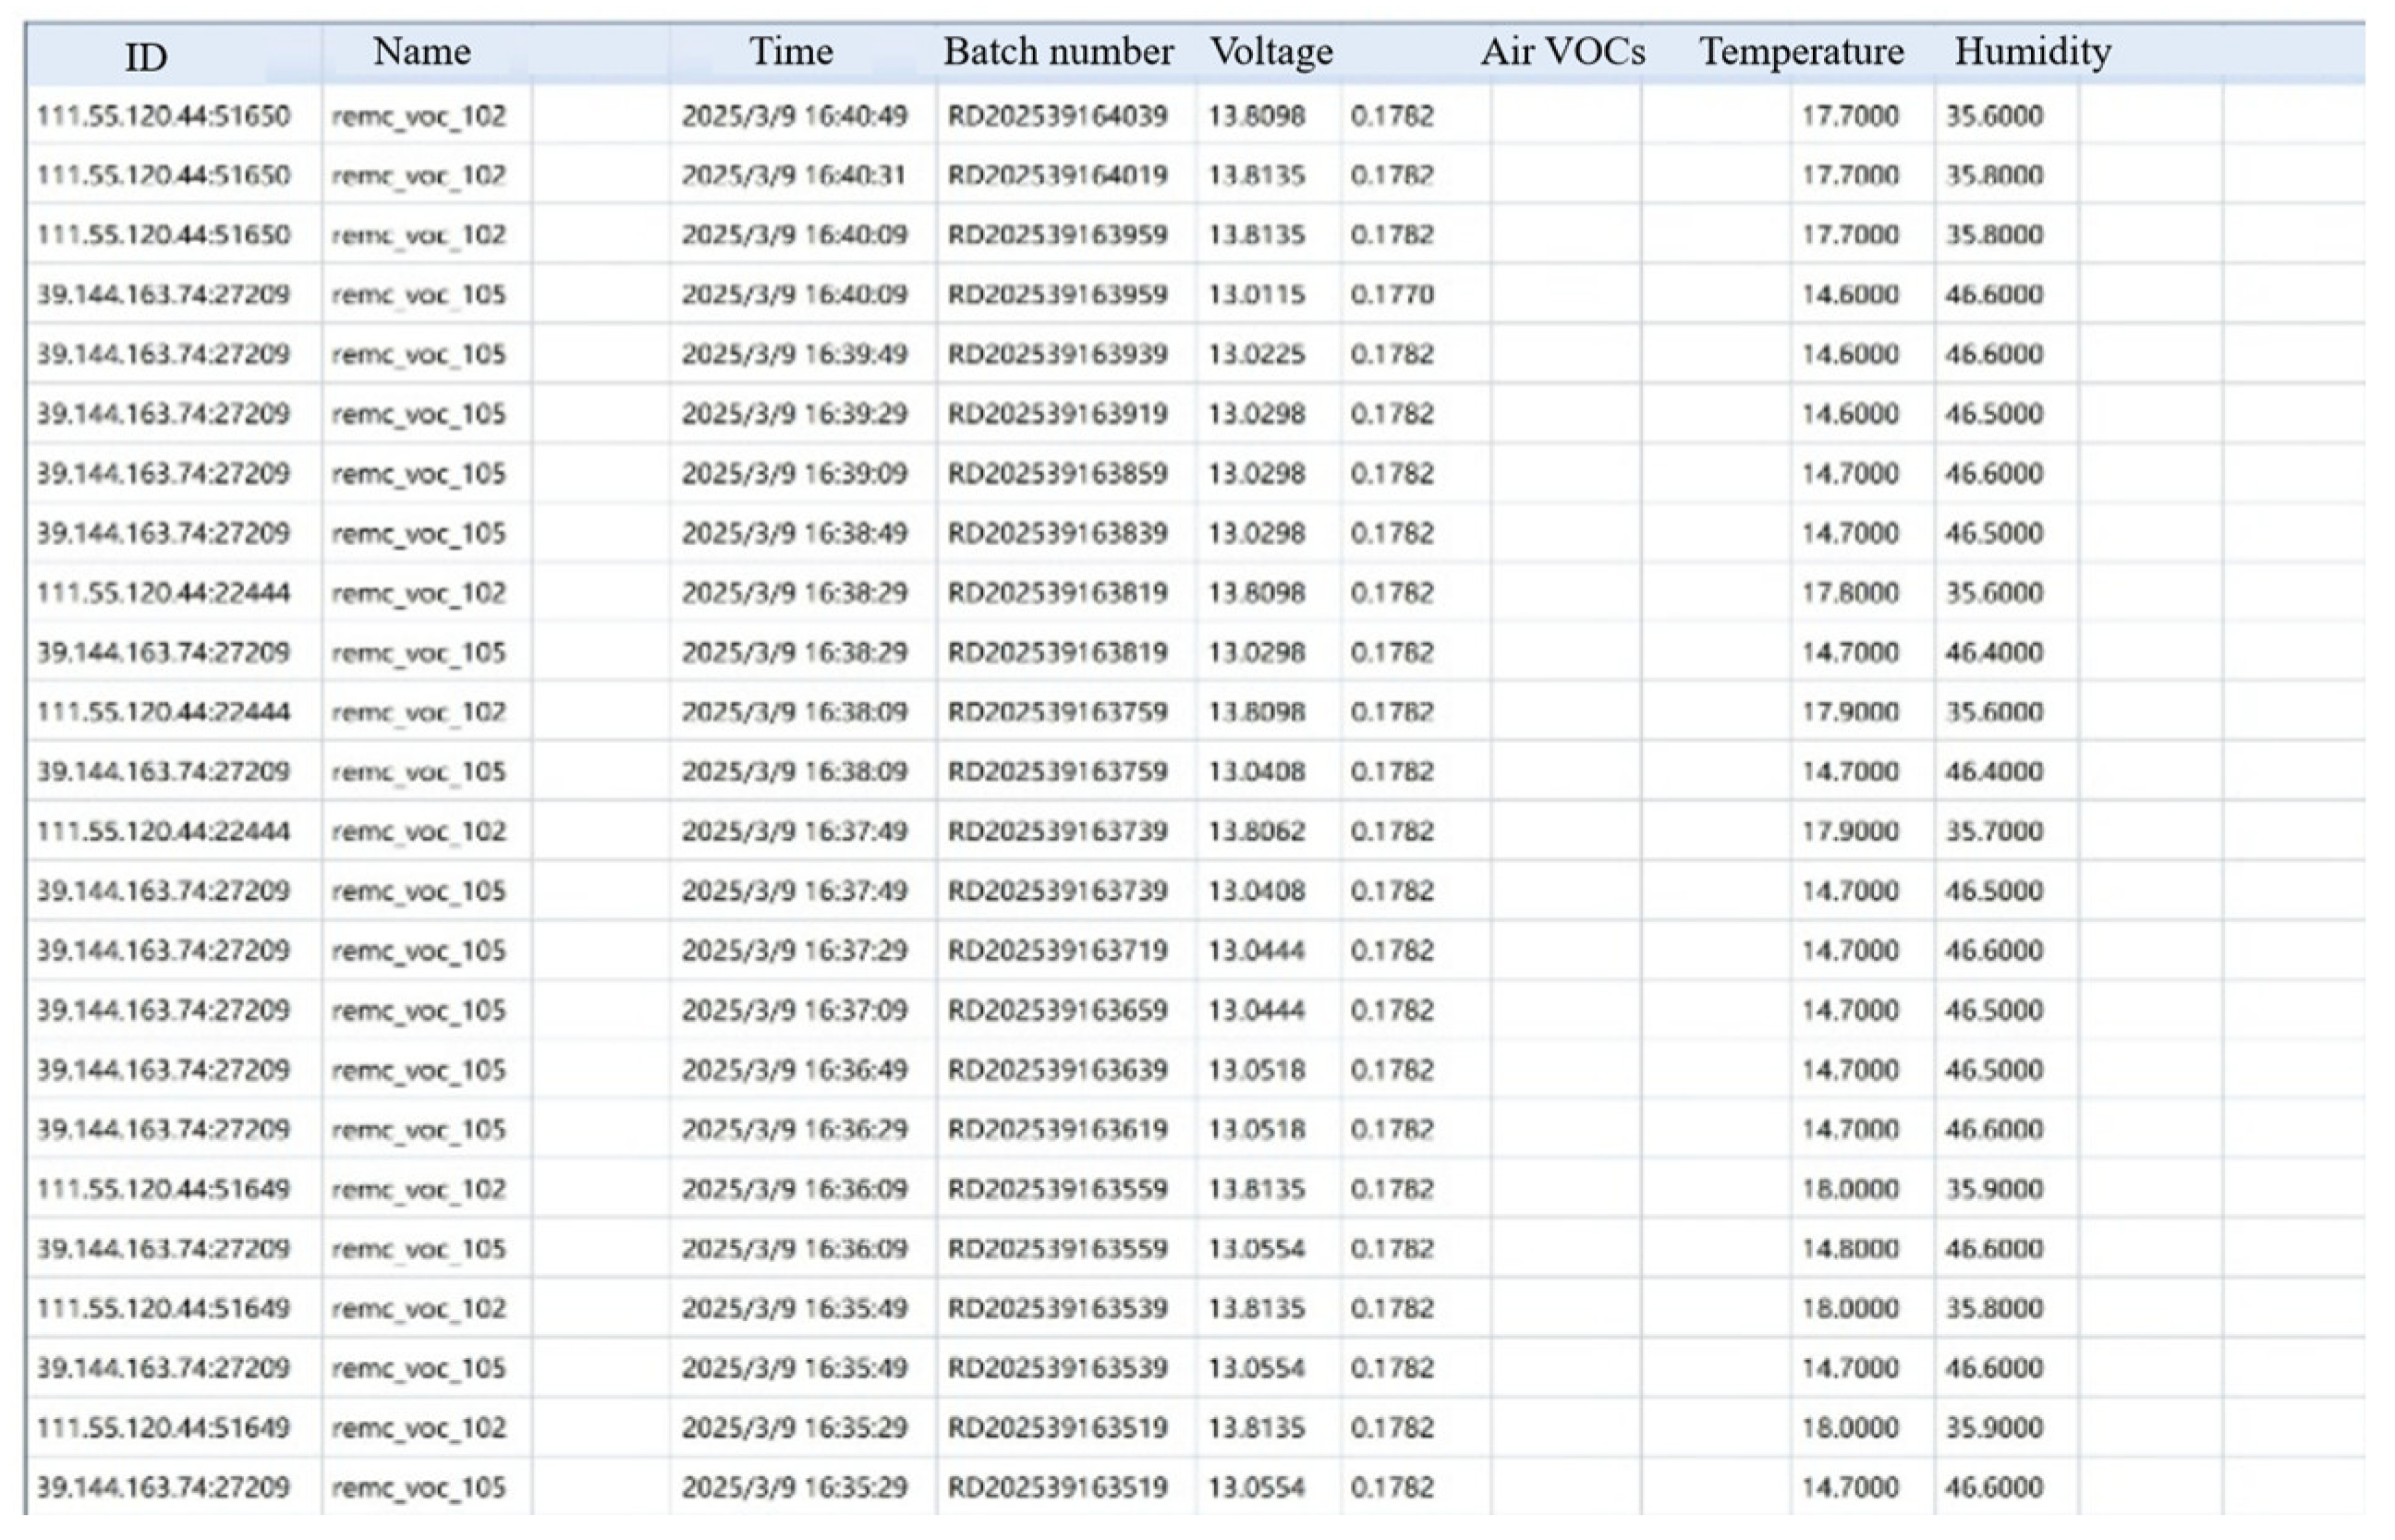Click the Batch number column header

coord(1058,52)
